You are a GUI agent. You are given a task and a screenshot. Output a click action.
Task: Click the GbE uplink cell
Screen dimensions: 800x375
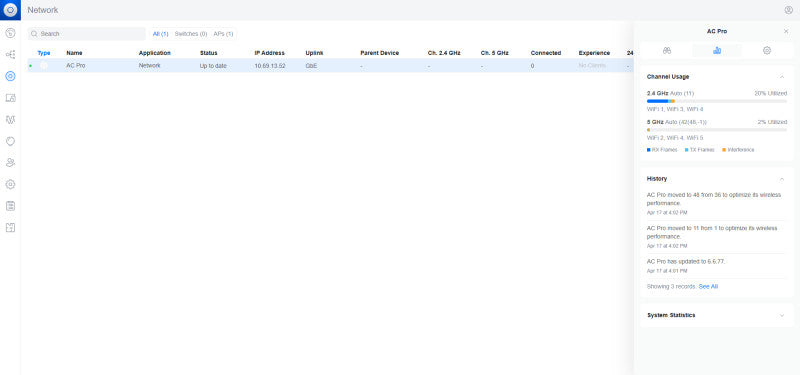311,66
